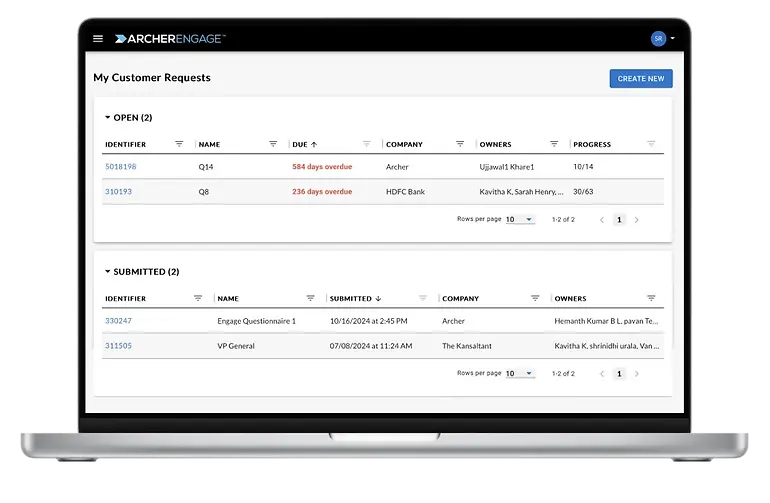Viewport: 770px width, 503px height.
Task: Collapse the SUBMITTED (2) section
Action: point(108,271)
